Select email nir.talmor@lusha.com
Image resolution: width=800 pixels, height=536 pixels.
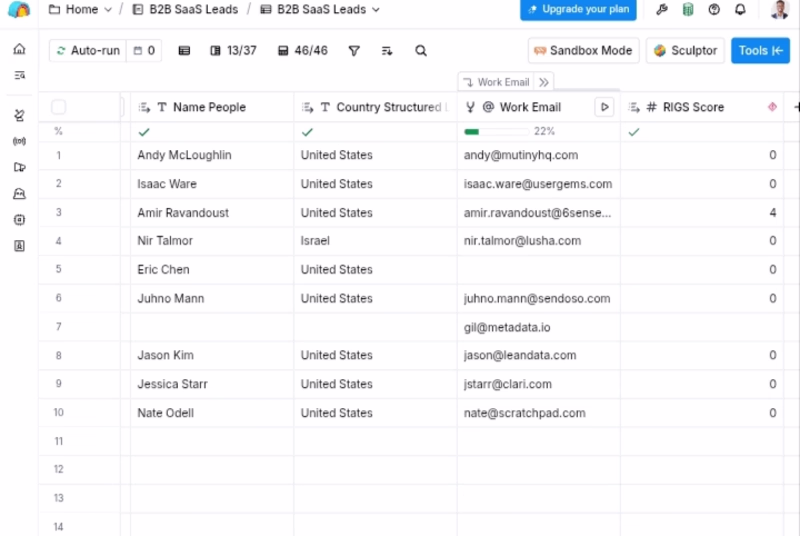(x=538, y=241)
